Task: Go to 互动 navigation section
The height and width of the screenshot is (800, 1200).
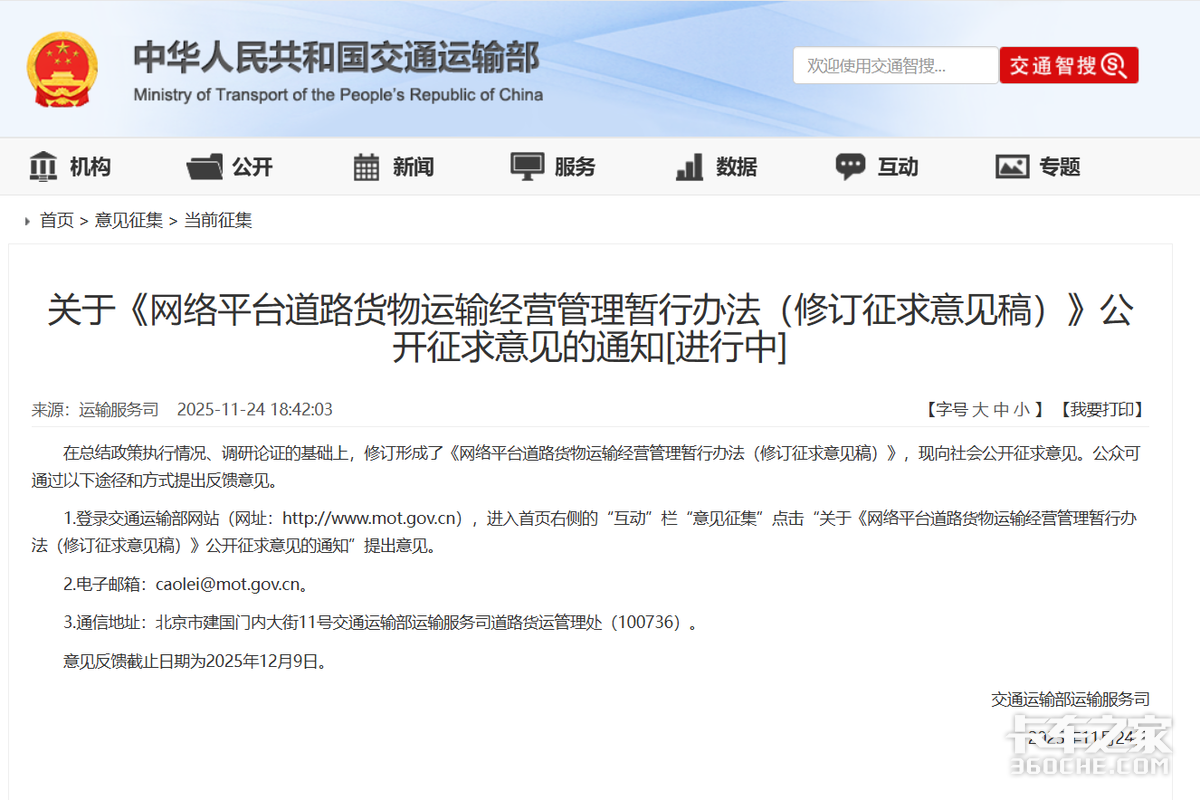Action: (x=897, y=167)
